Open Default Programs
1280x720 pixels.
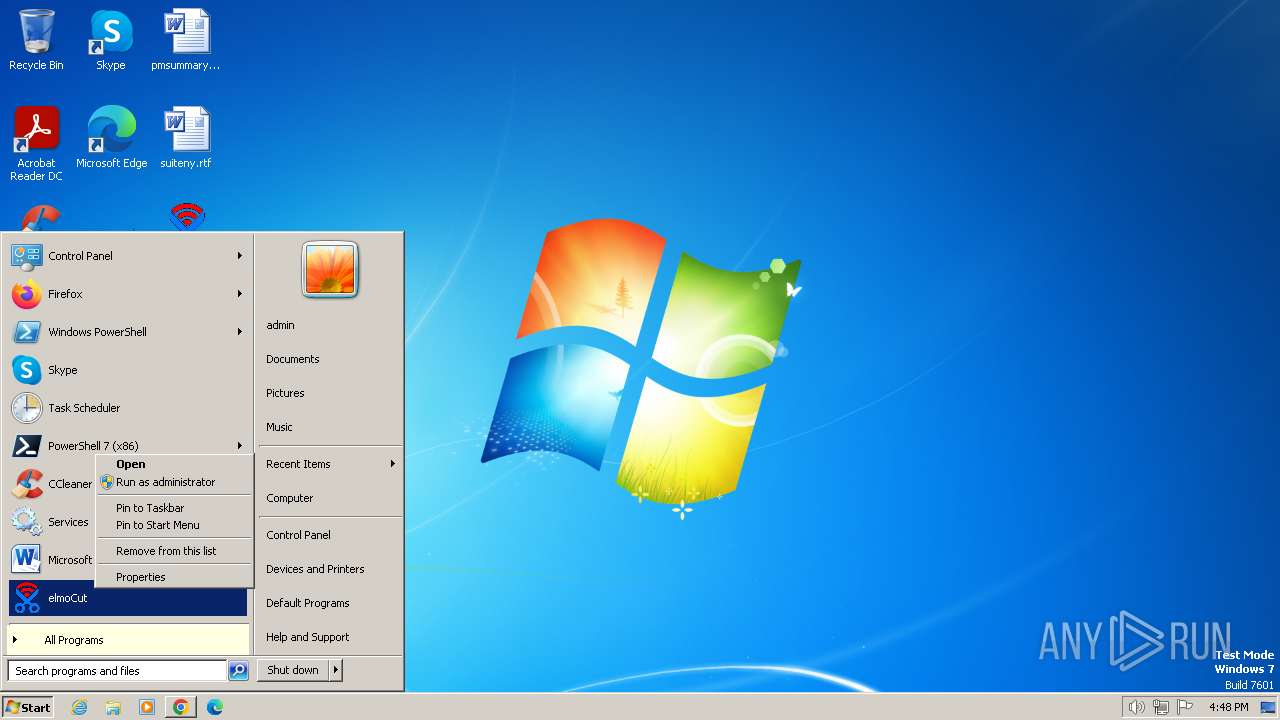[x=308, y=603]
